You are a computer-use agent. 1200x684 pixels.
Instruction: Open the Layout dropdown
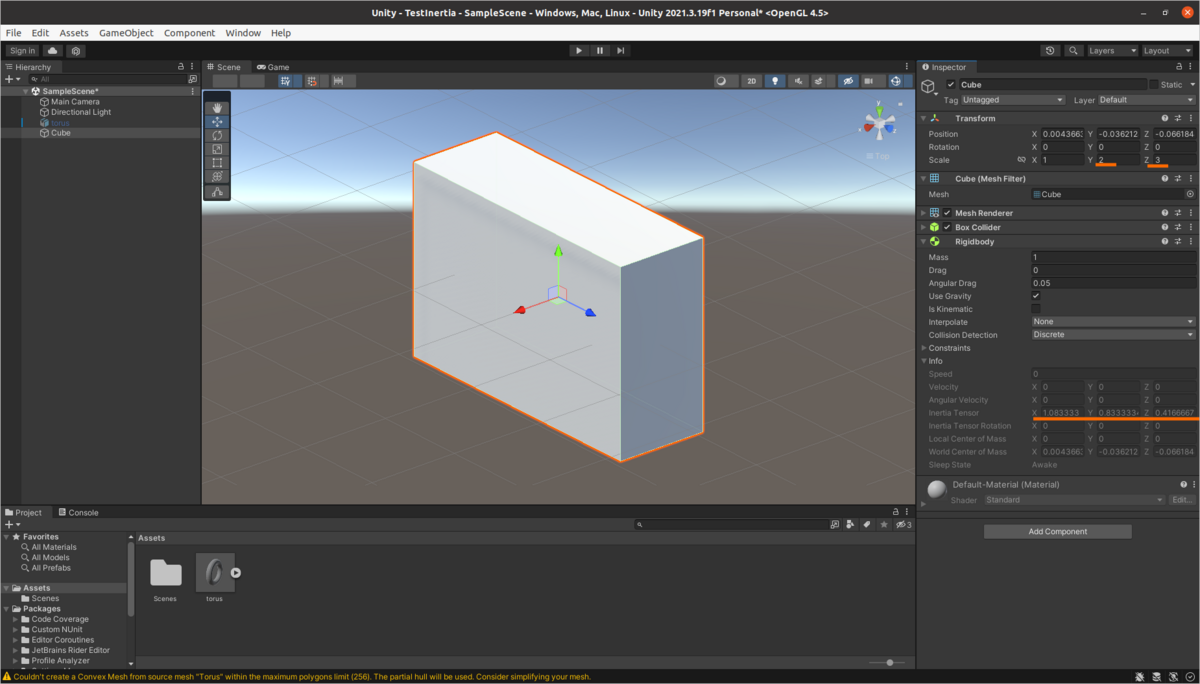[1168, 50]
